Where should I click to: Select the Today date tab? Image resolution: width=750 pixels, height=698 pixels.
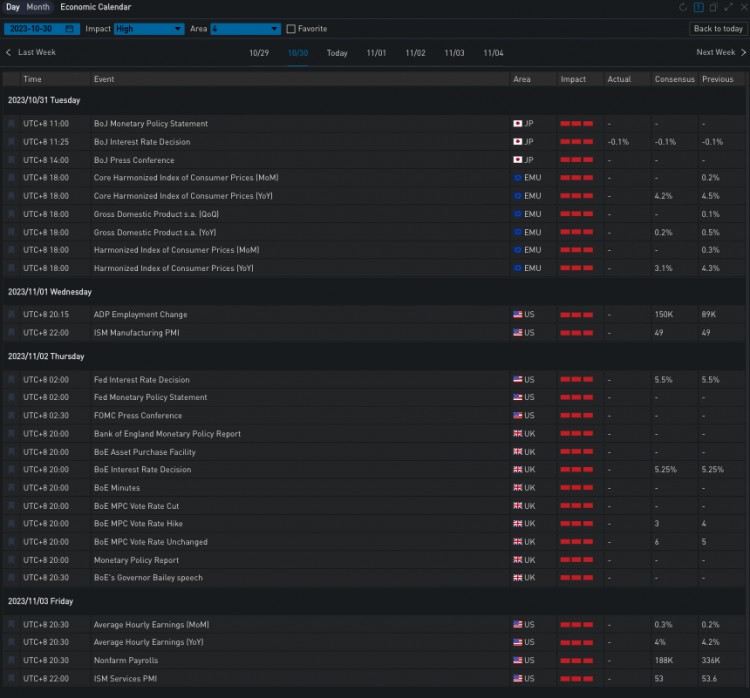click(x=337, y=52)
